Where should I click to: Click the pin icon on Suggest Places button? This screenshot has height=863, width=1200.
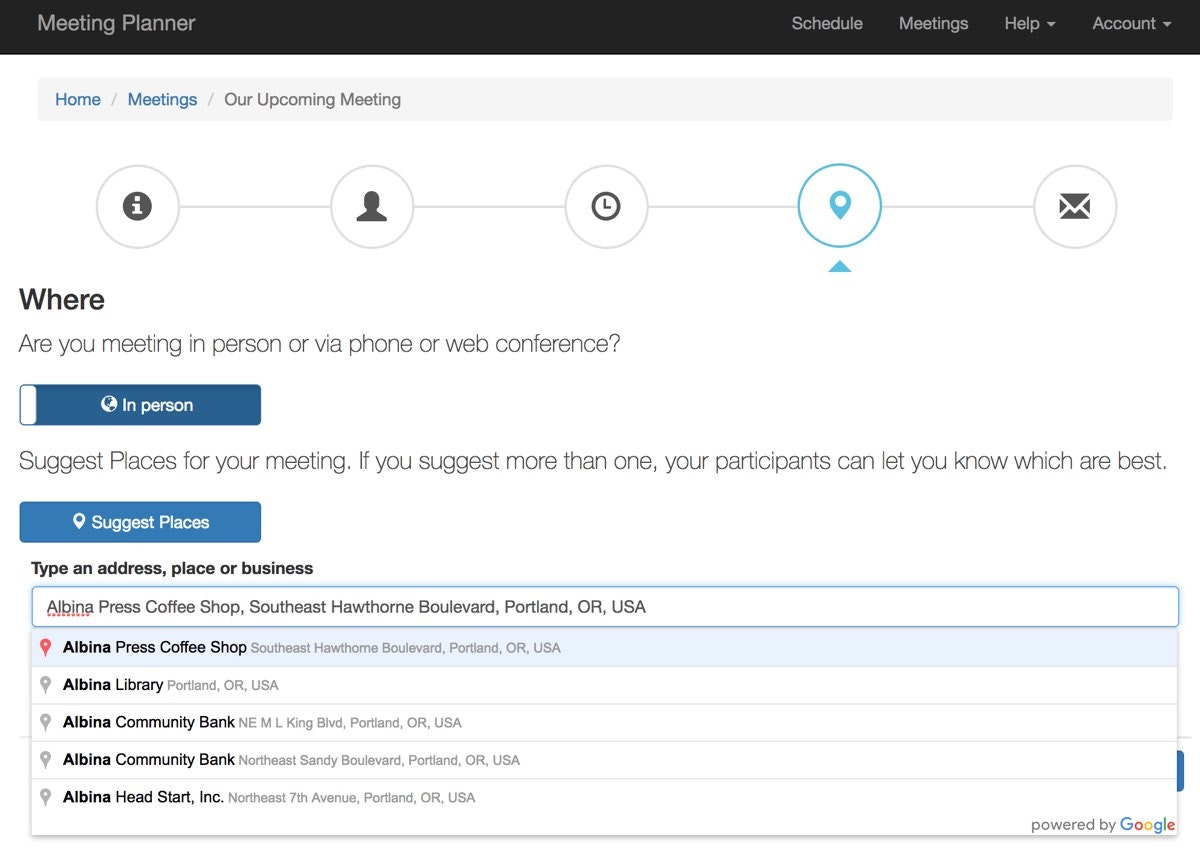pos(80,521)
